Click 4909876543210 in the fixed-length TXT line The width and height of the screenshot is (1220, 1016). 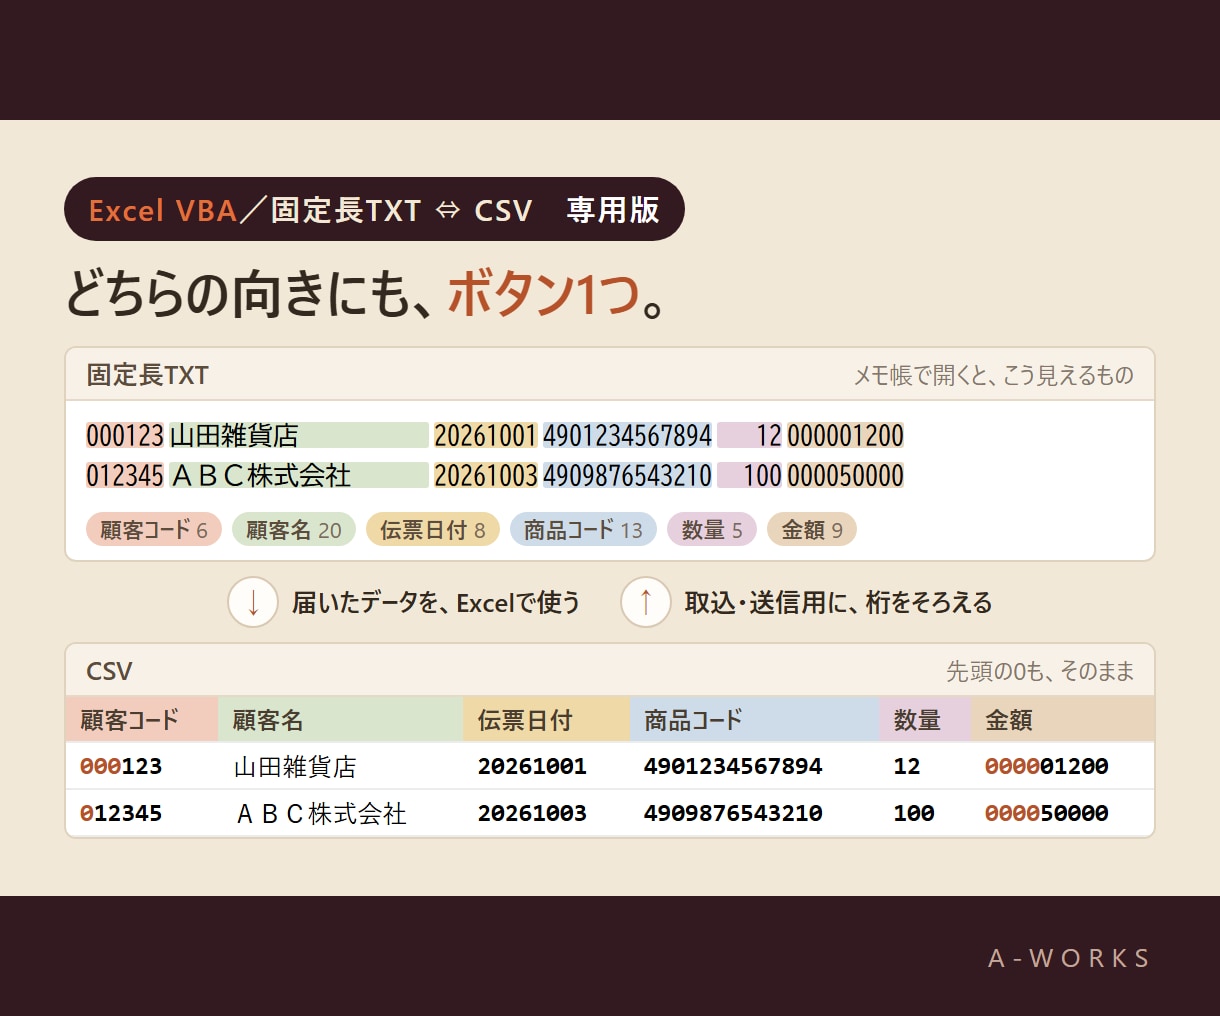[x=627, y=475]
